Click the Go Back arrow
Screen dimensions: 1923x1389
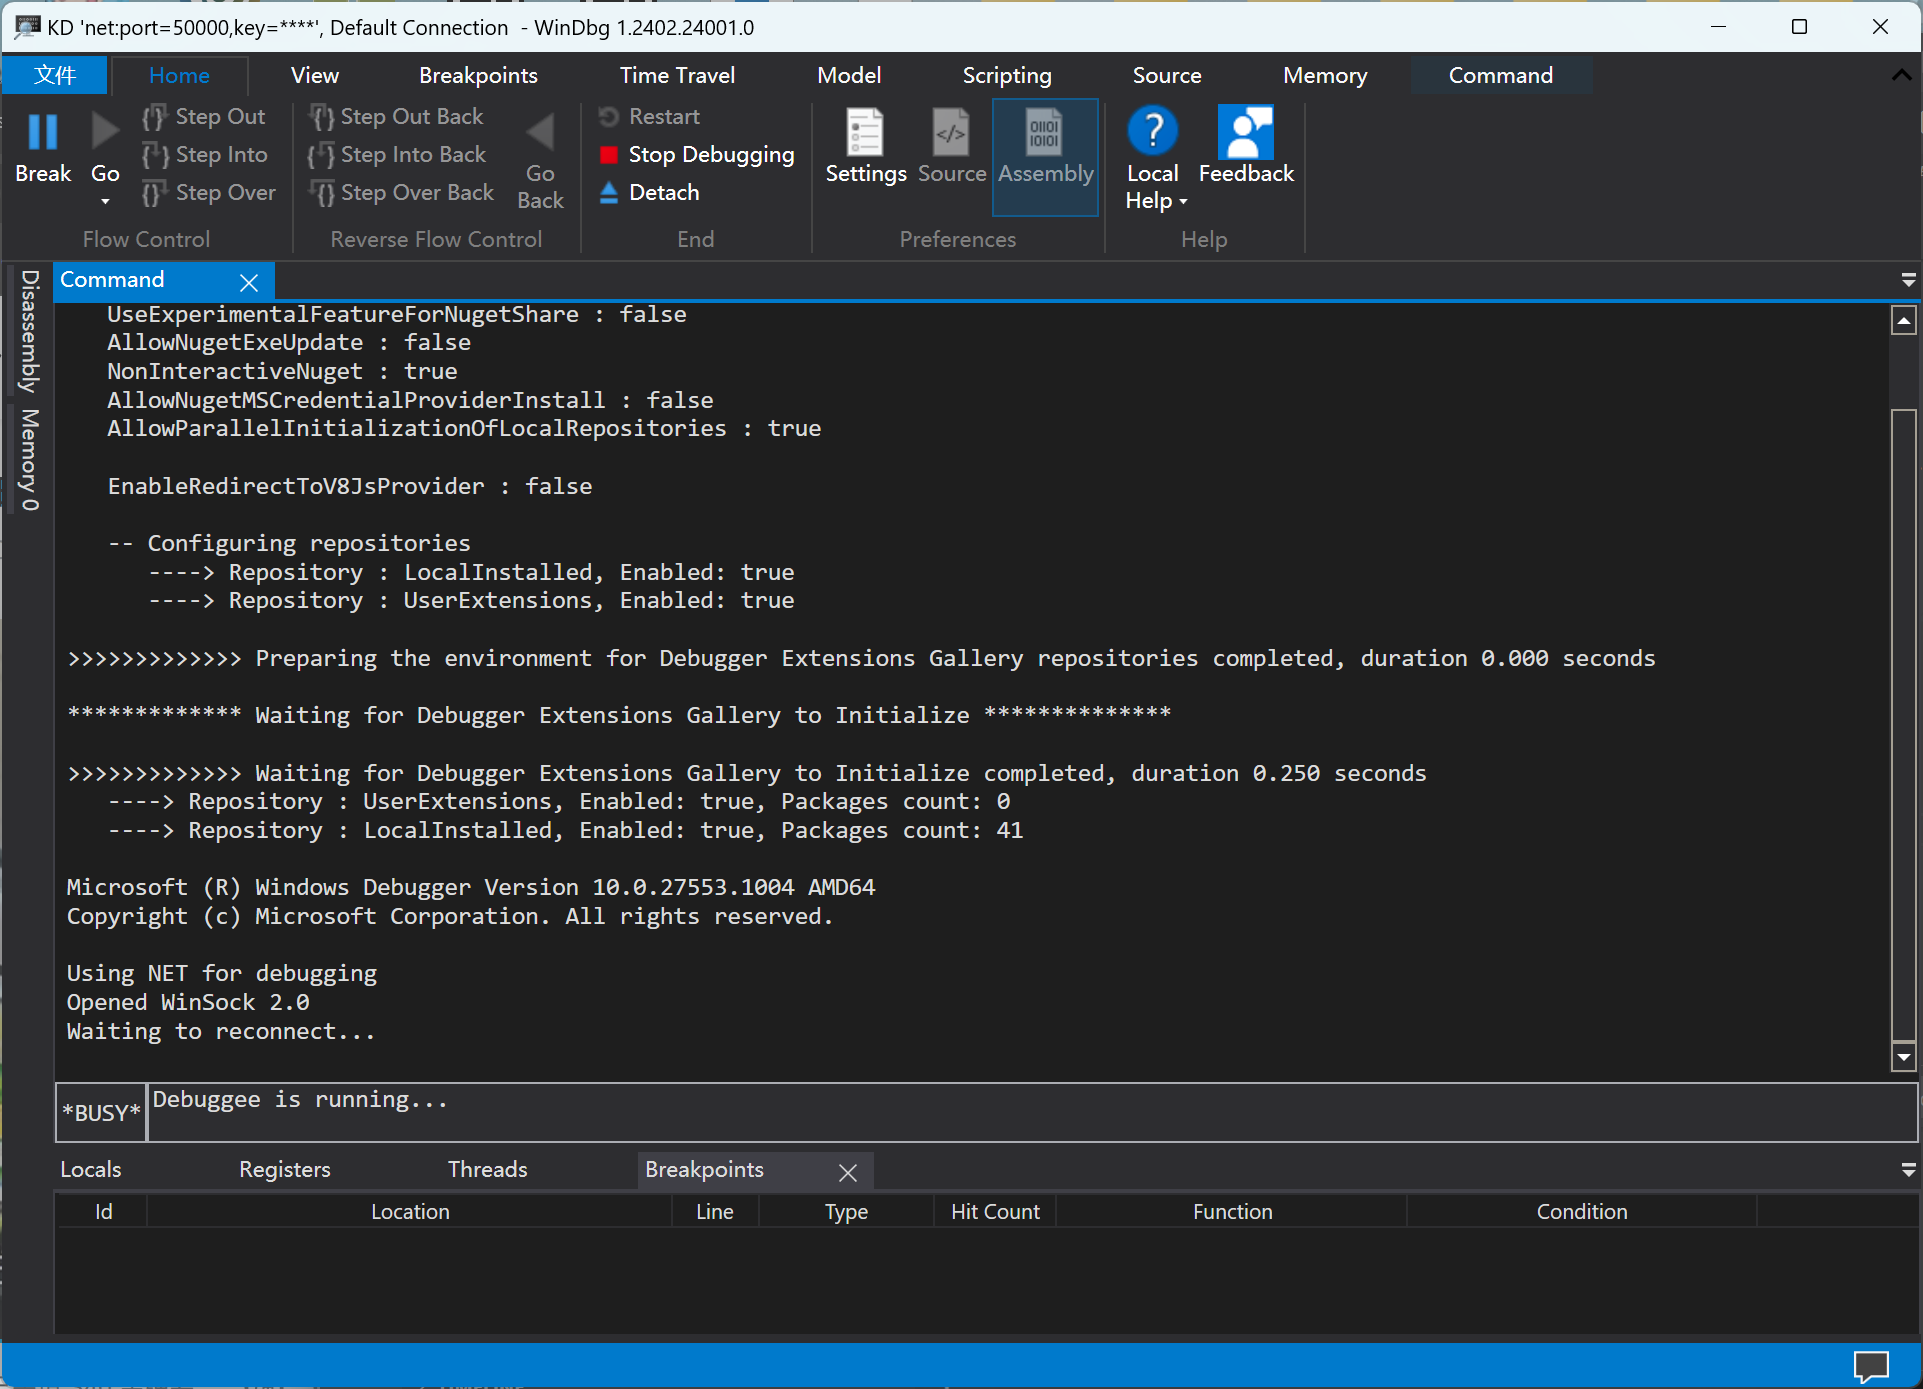[x=540, y=132]
